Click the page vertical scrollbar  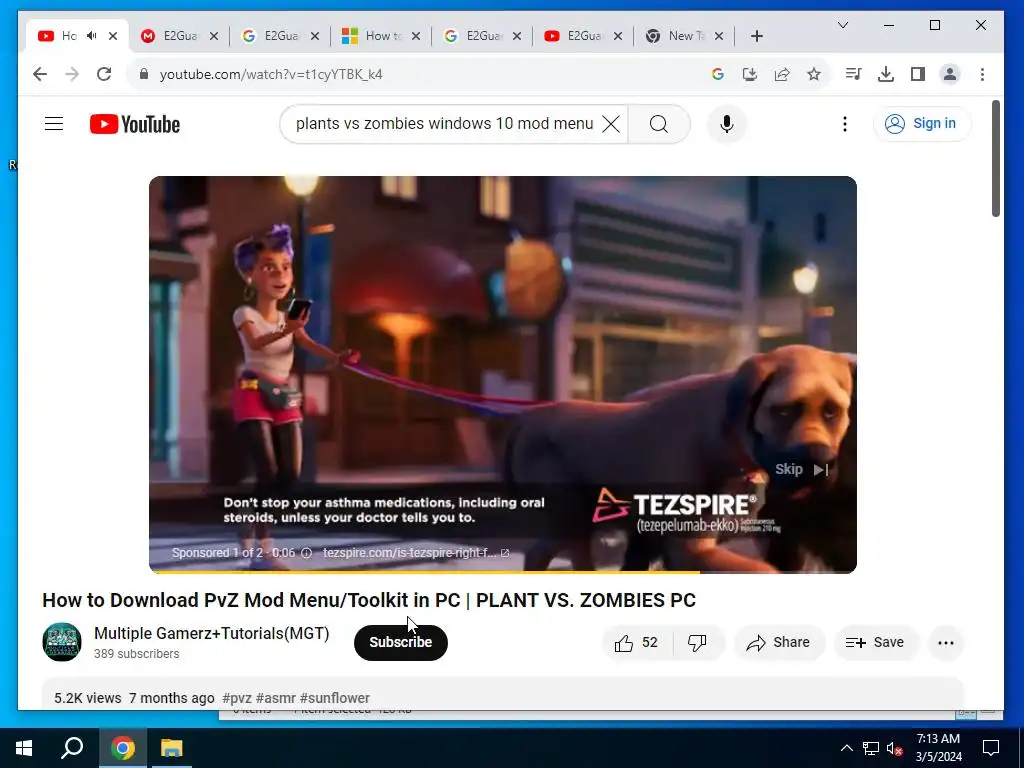[995, 158]
